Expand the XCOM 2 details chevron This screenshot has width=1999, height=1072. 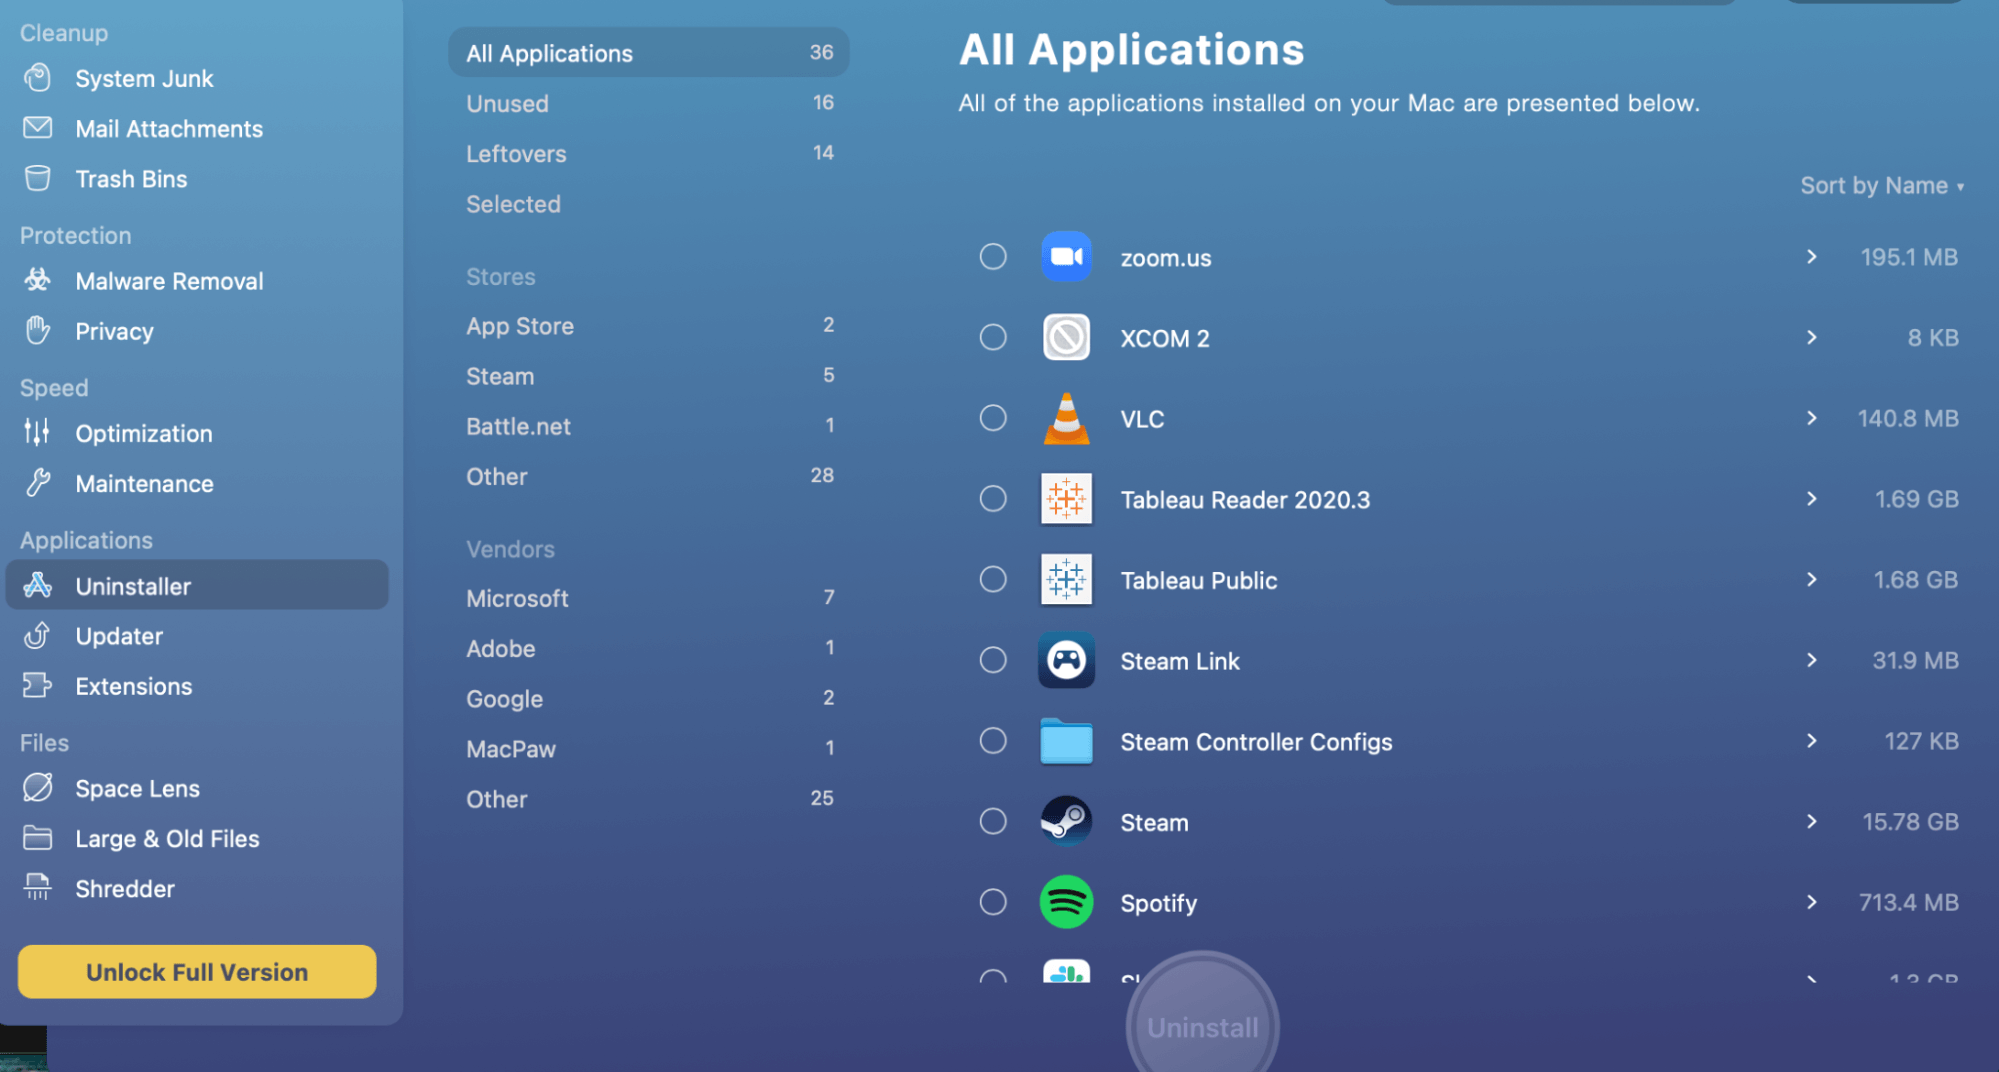pos(1811,338)
